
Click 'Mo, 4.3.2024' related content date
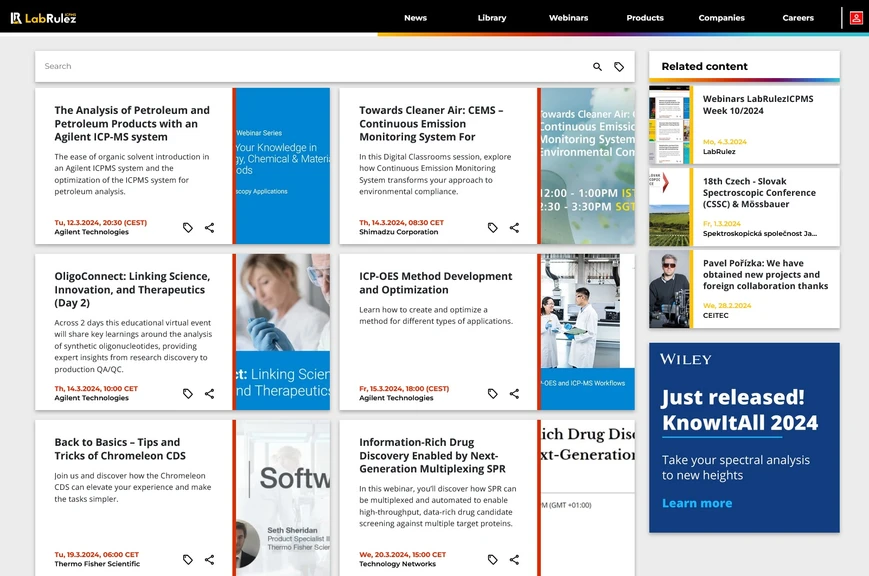(x=724, y=142)
